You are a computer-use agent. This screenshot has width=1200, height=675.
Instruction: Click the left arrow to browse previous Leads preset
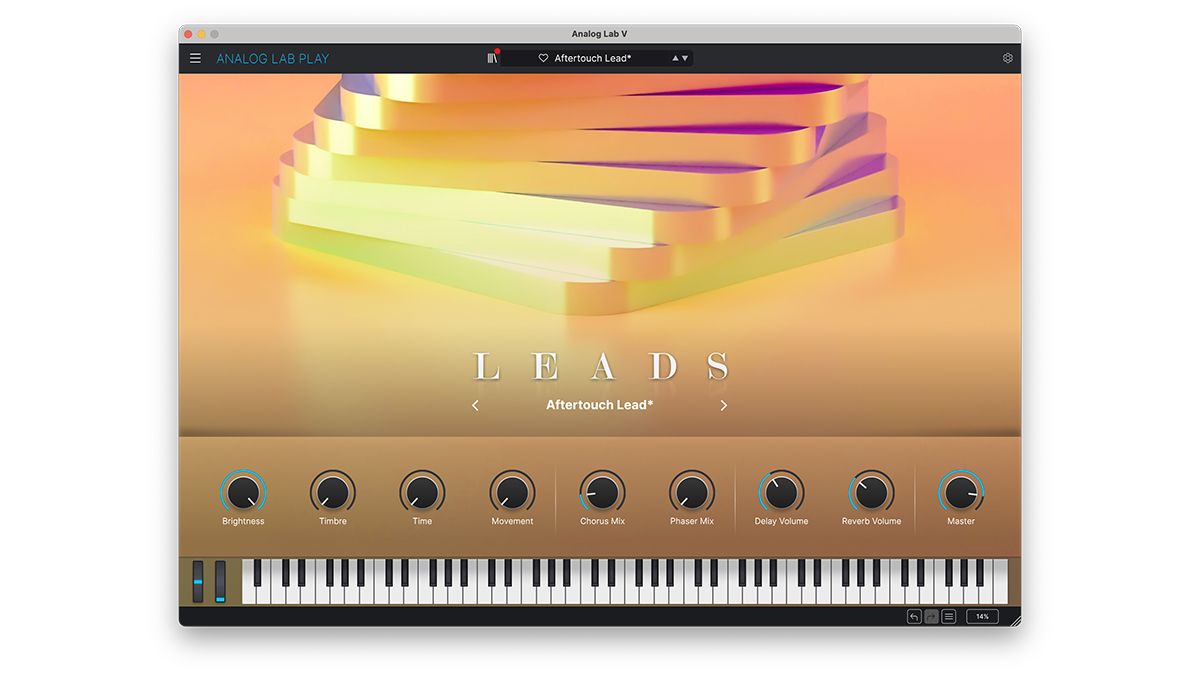475,405
